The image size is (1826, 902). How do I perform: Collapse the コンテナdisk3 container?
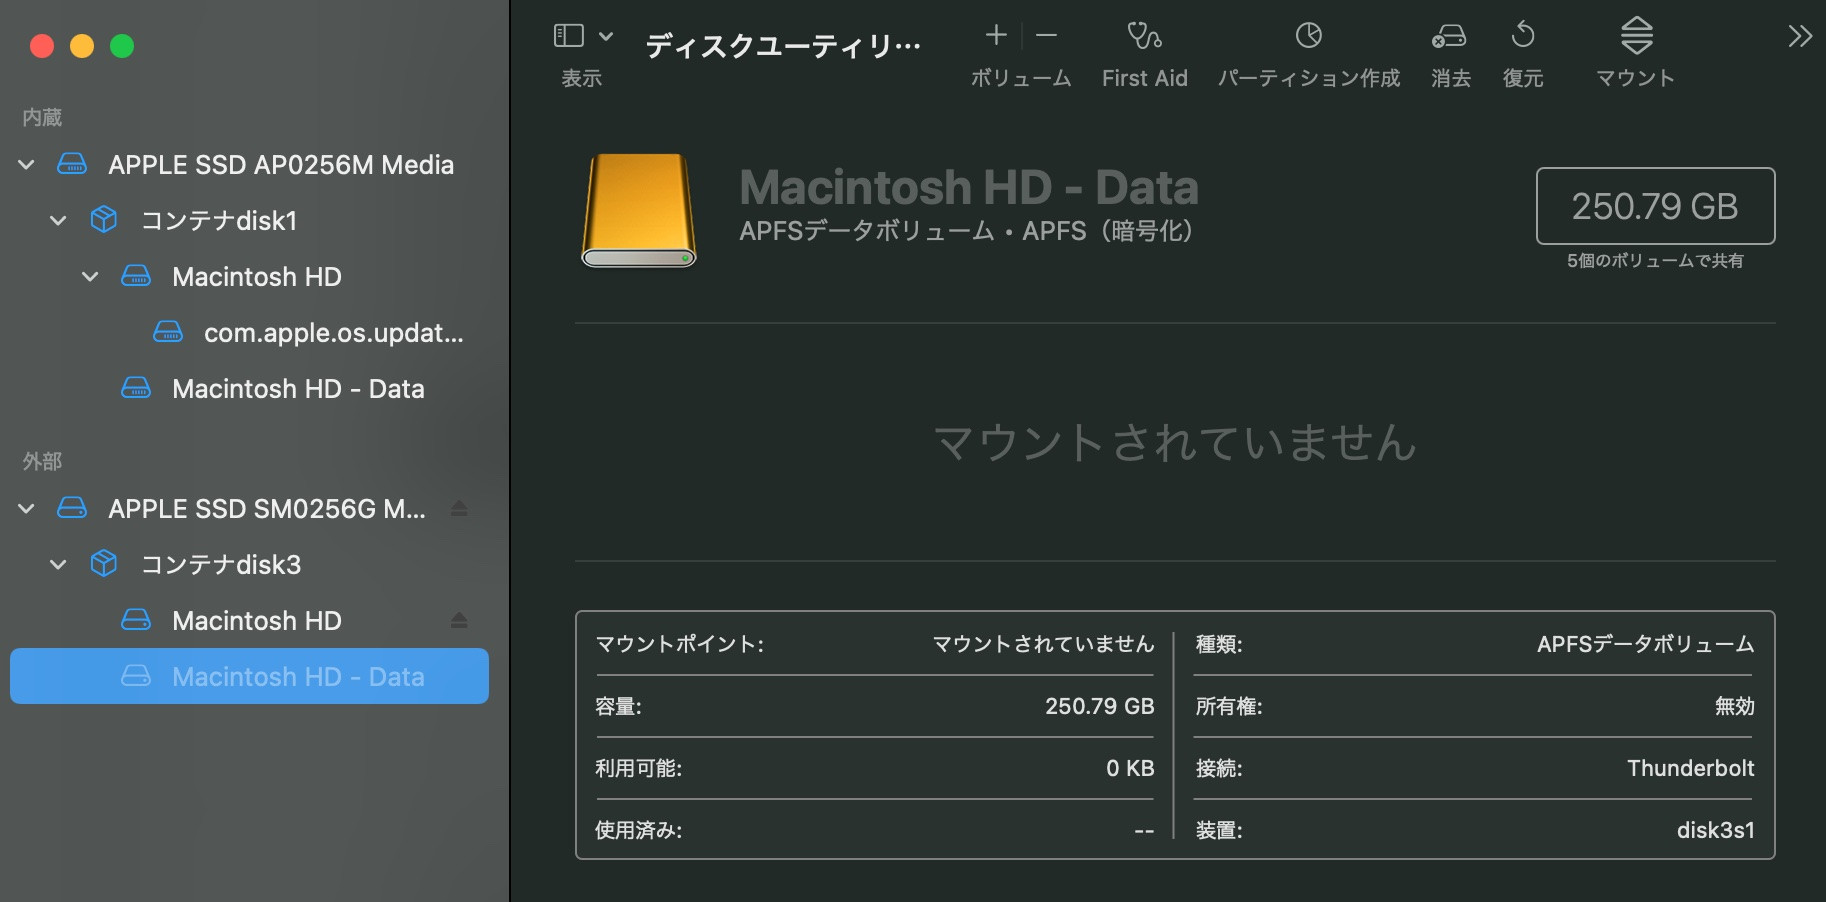coord(59,565)
